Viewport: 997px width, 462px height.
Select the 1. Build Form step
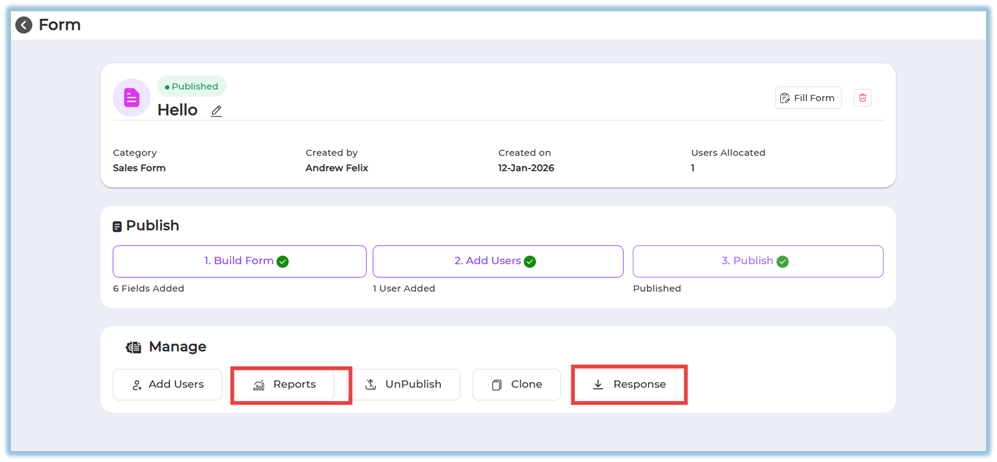[239, 261]
